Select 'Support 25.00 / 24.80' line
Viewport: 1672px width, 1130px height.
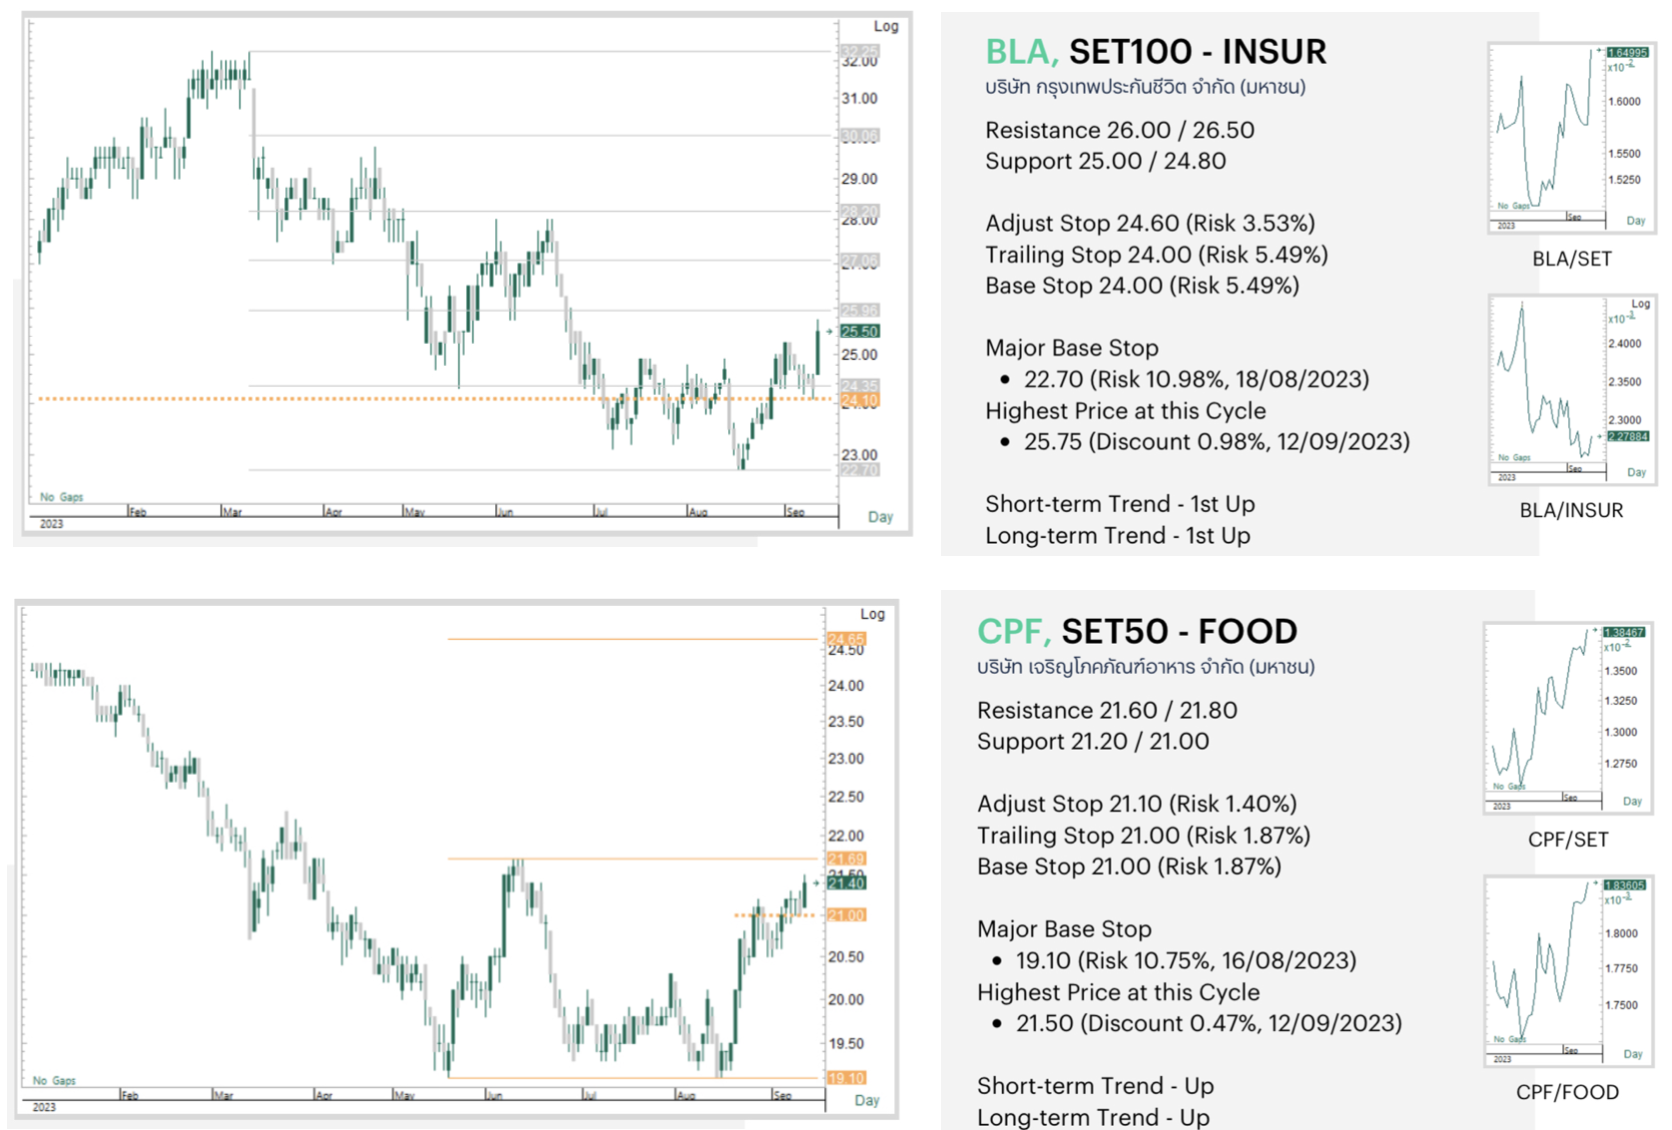[1105, 161]
